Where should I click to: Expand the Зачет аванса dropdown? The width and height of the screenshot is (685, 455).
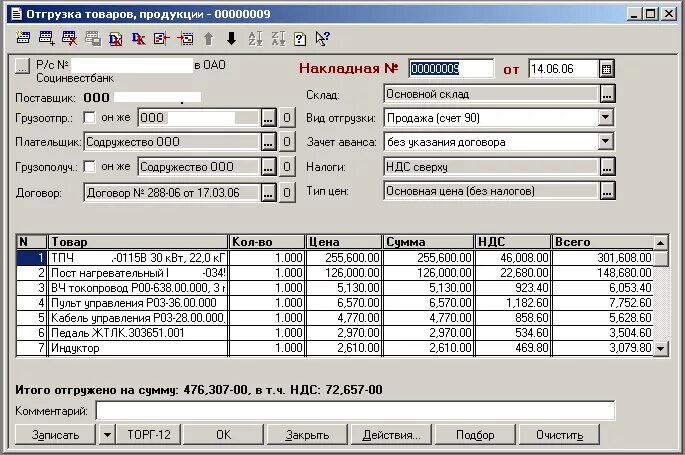(605, 141)
